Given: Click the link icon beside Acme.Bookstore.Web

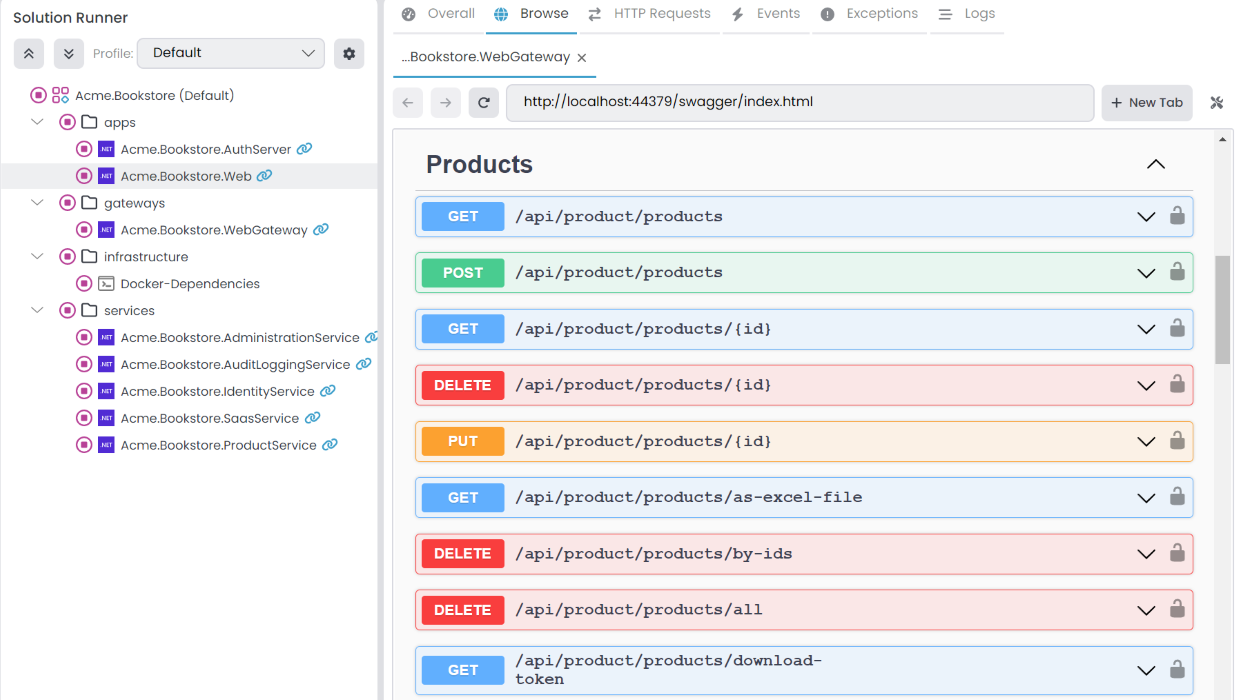Looking at the screenshot, I should [263, 175].
